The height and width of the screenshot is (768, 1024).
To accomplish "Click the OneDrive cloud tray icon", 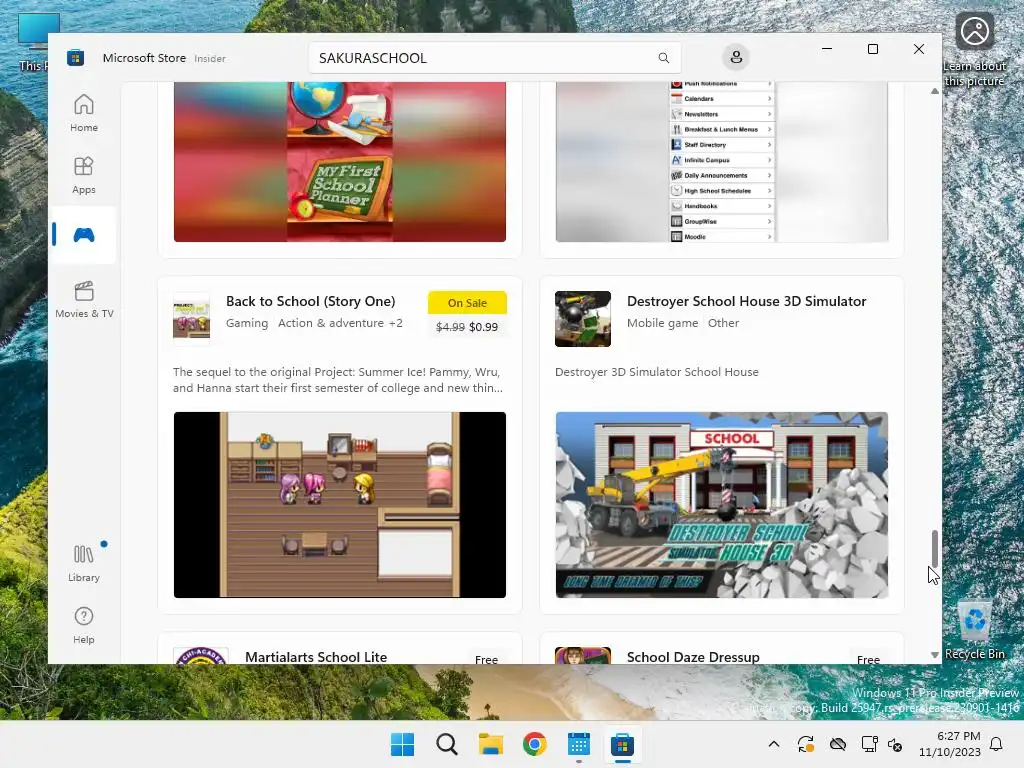I will click(x=837, y=744).
